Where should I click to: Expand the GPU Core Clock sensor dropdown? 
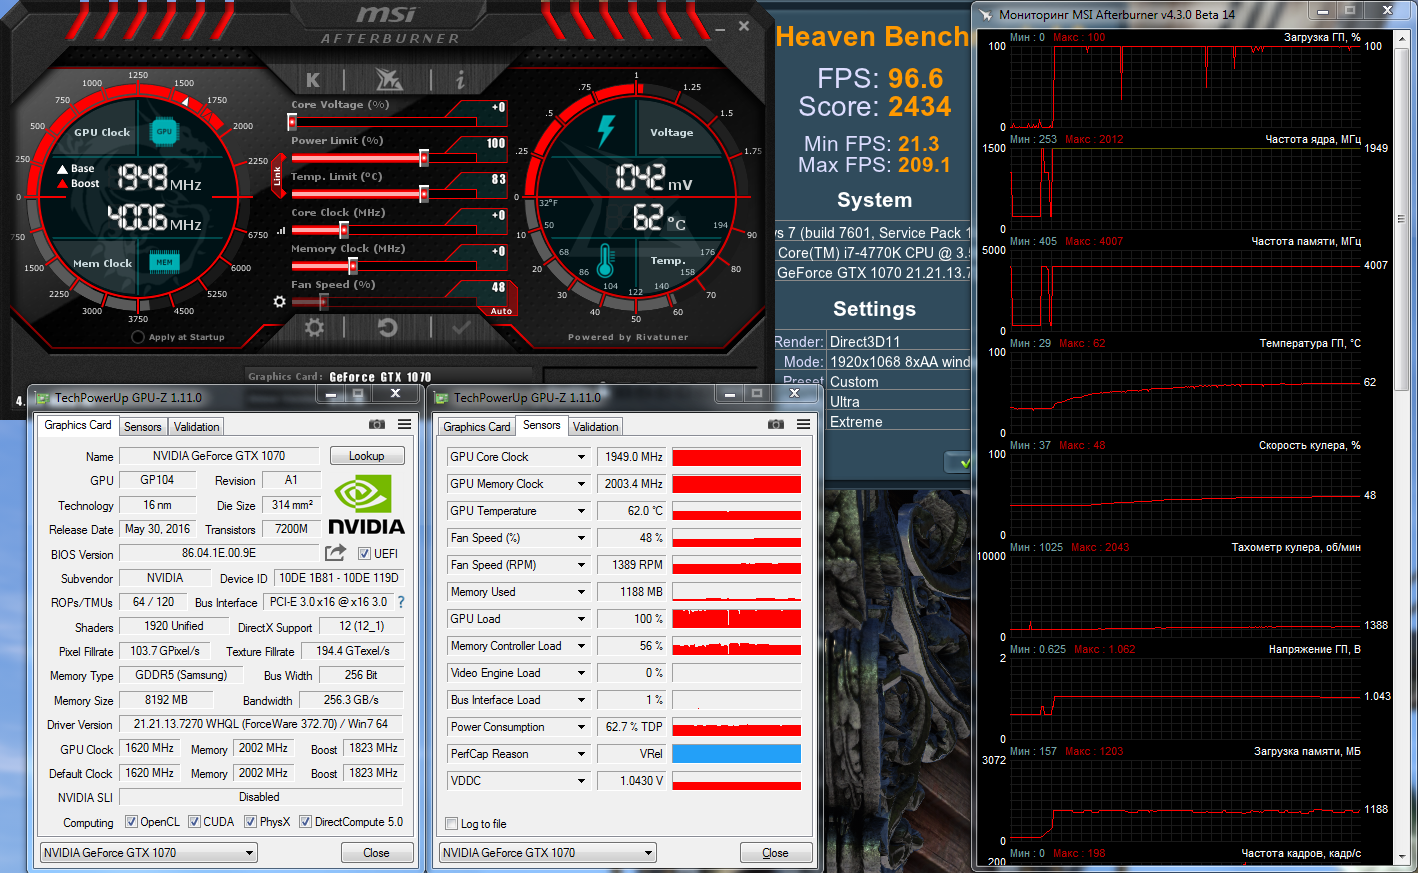point(581,457)
